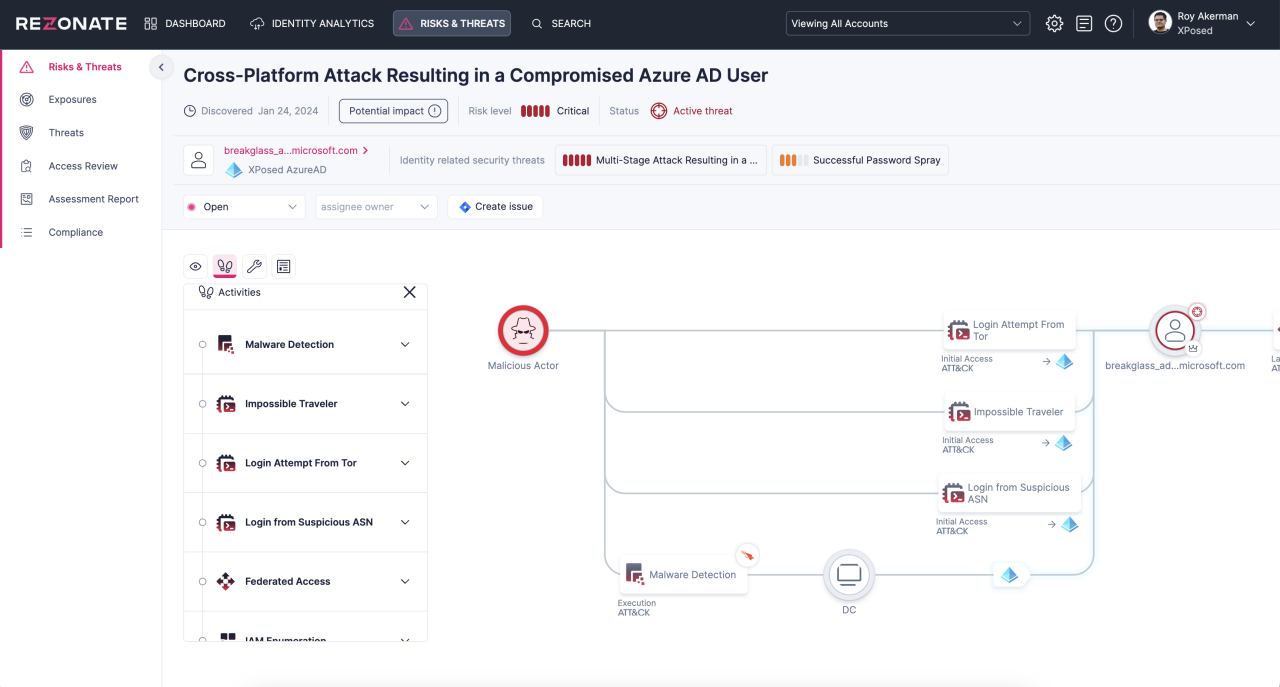Select the Activities footprints tool icon
This screenshot has width=1280, height=687.
225,266
